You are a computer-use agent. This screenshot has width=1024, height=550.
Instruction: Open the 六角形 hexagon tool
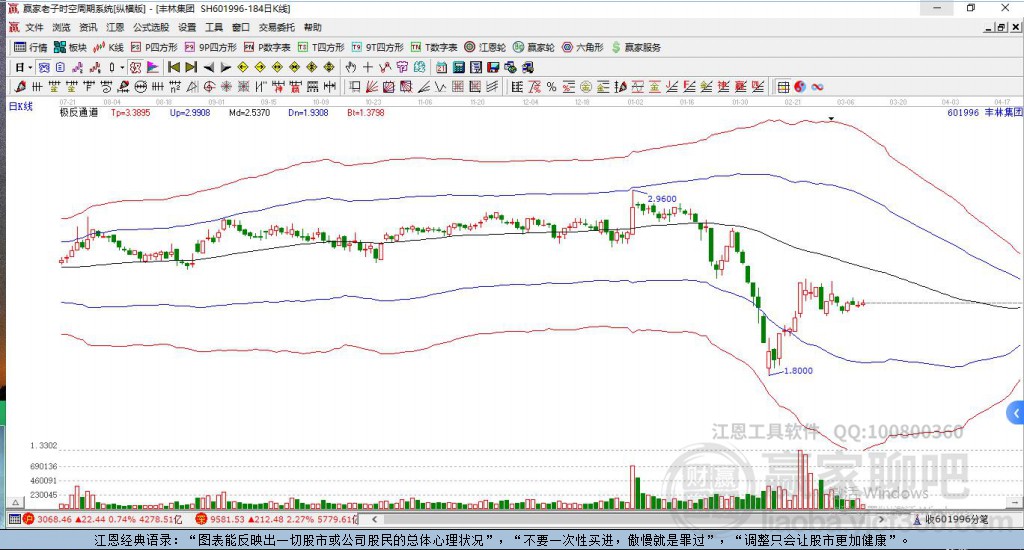tap(583, 47)
